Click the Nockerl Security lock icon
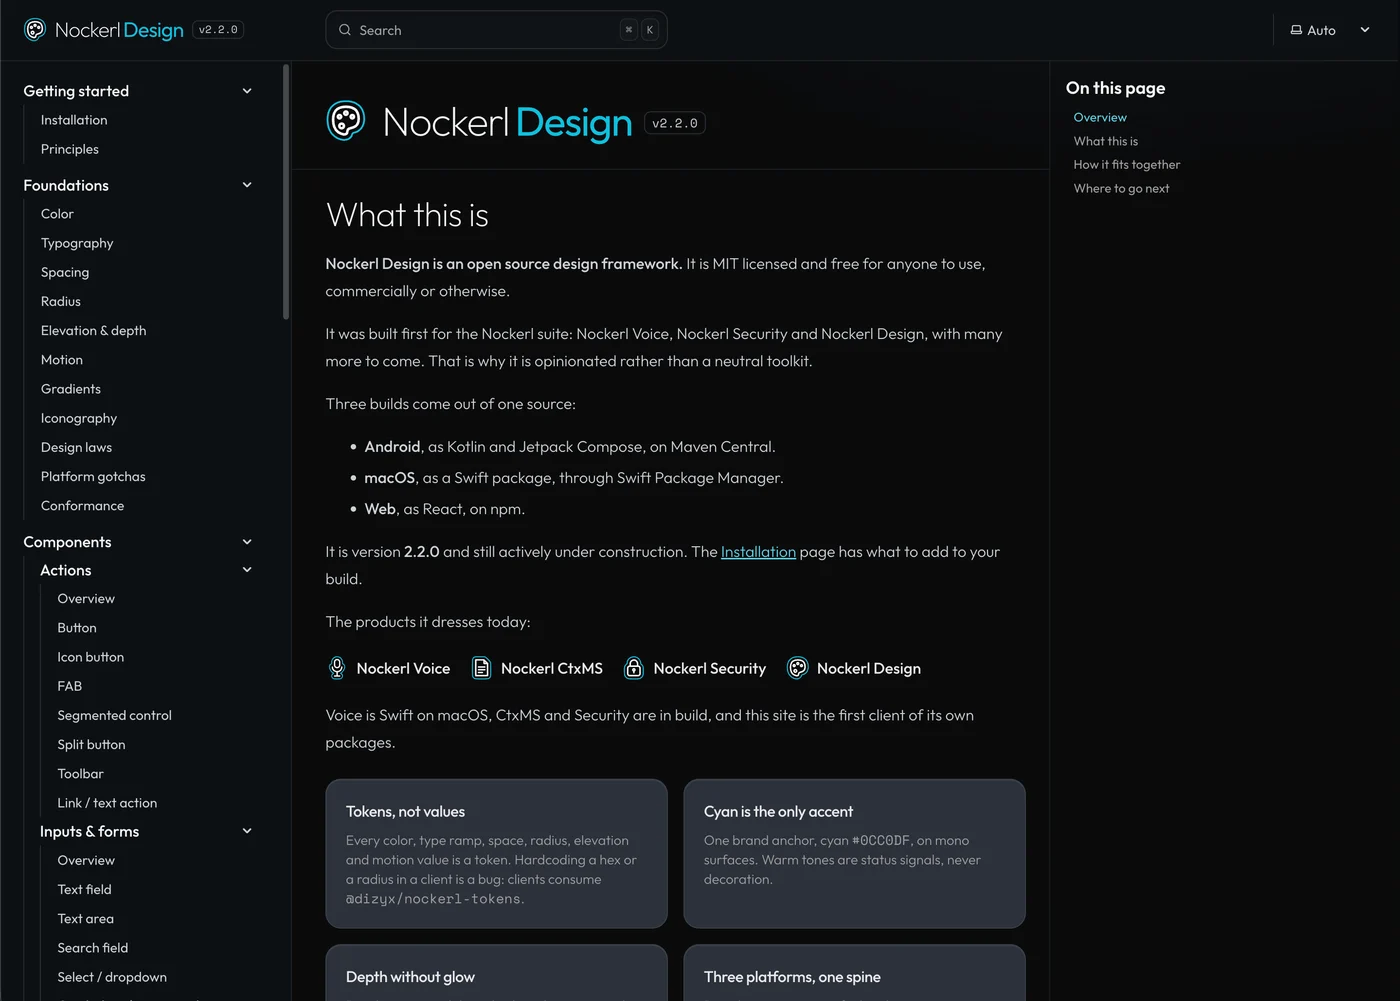 633,668
